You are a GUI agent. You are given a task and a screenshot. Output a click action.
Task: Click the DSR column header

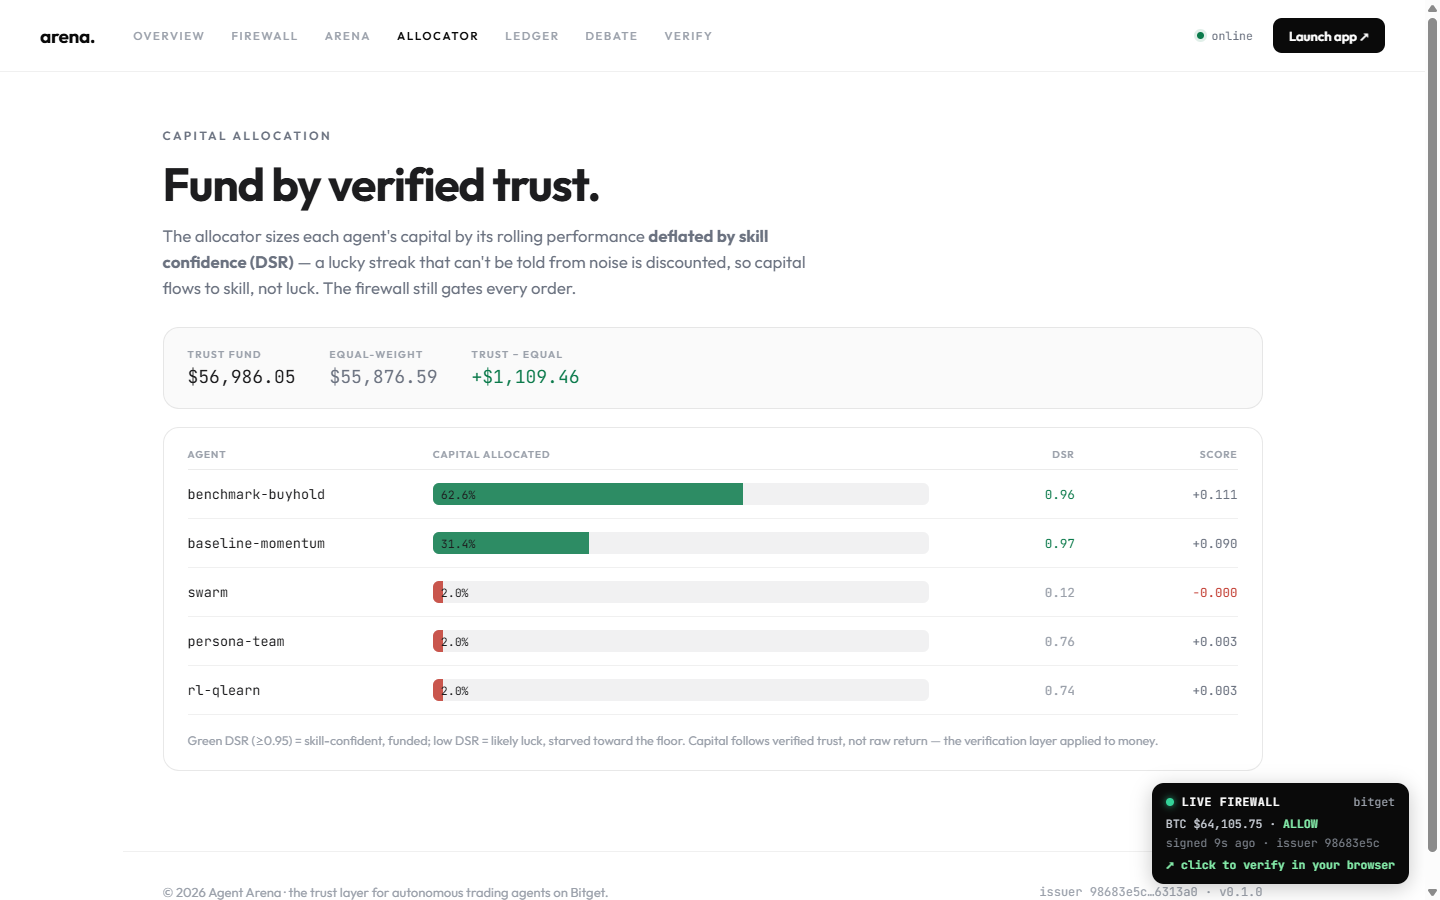(x=1063, y=454)
